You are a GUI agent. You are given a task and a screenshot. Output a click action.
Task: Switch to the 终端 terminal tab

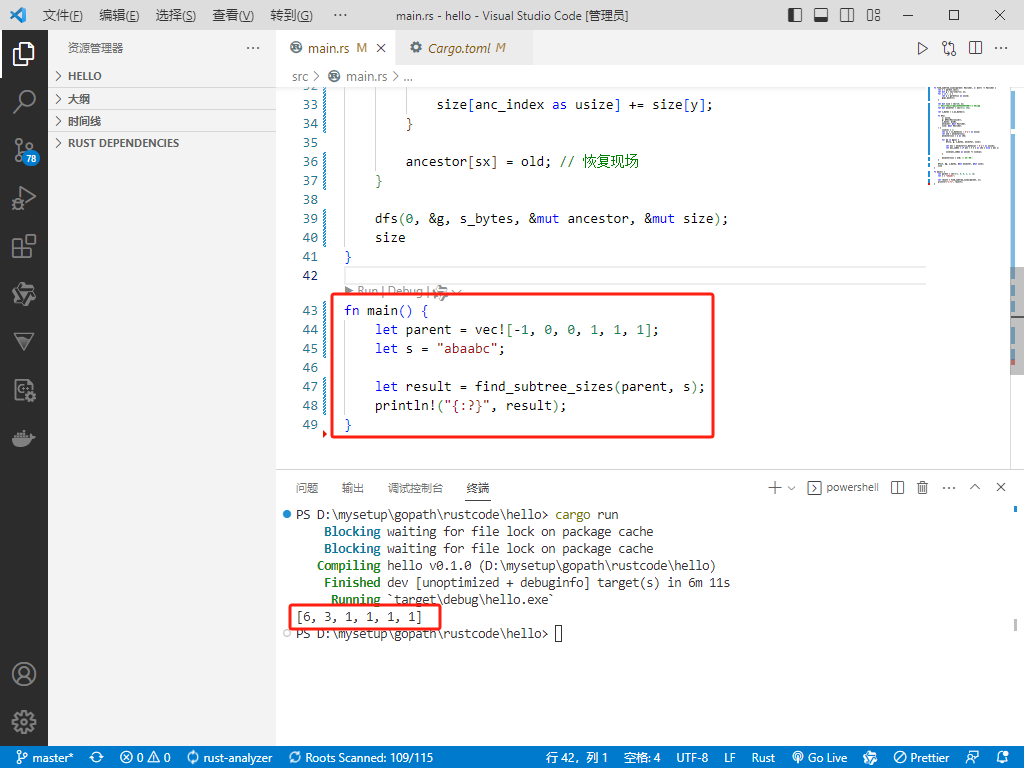[478, 488]
